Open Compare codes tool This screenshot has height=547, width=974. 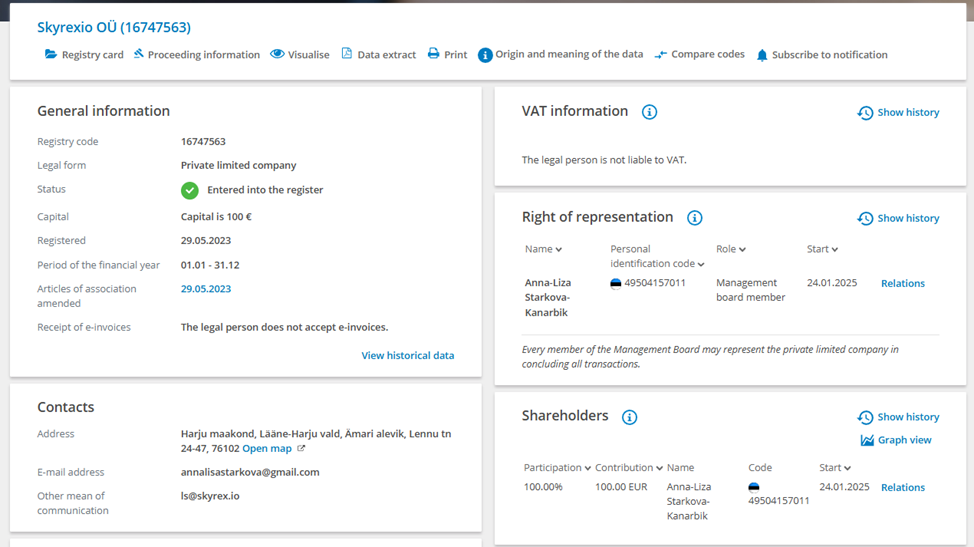pos(699,55)
